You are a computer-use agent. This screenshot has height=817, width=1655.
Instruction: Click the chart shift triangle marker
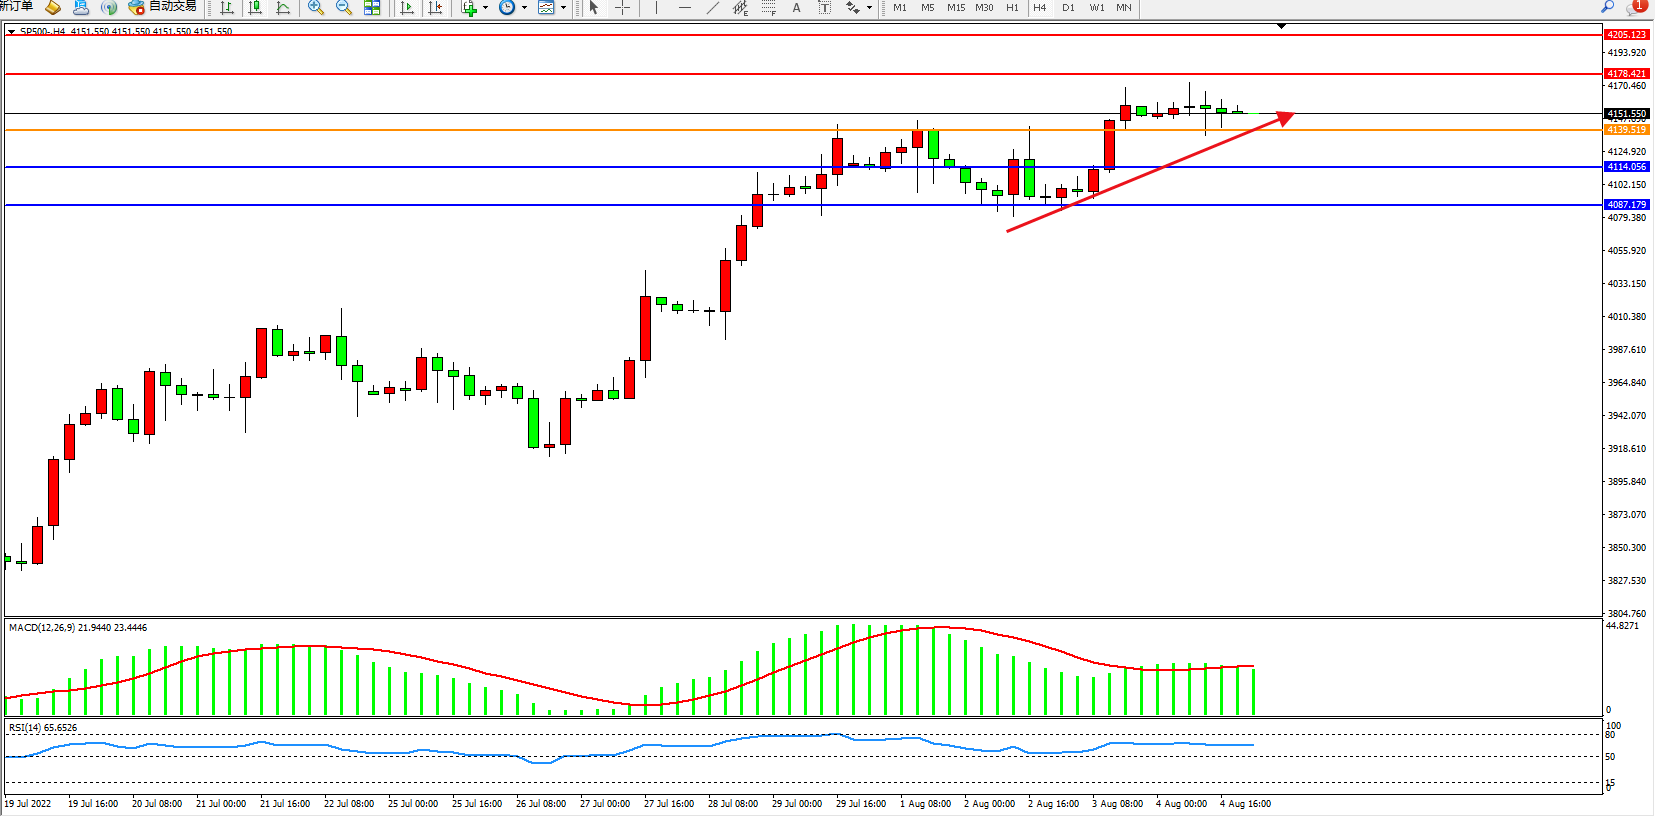point(1281,26)
